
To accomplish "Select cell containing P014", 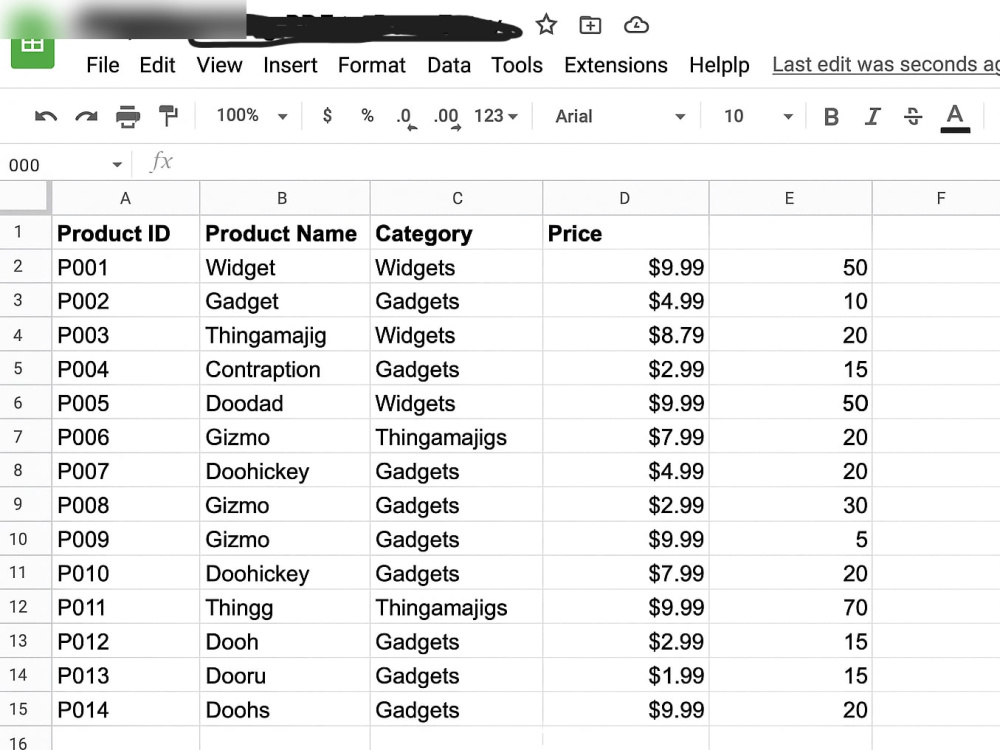I will 126,709.
